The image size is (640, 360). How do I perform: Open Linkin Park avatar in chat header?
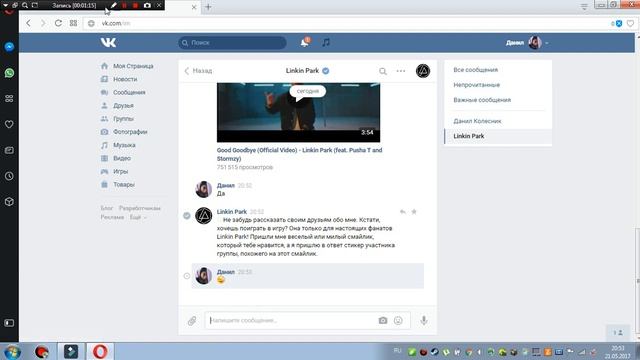(423, 71)
